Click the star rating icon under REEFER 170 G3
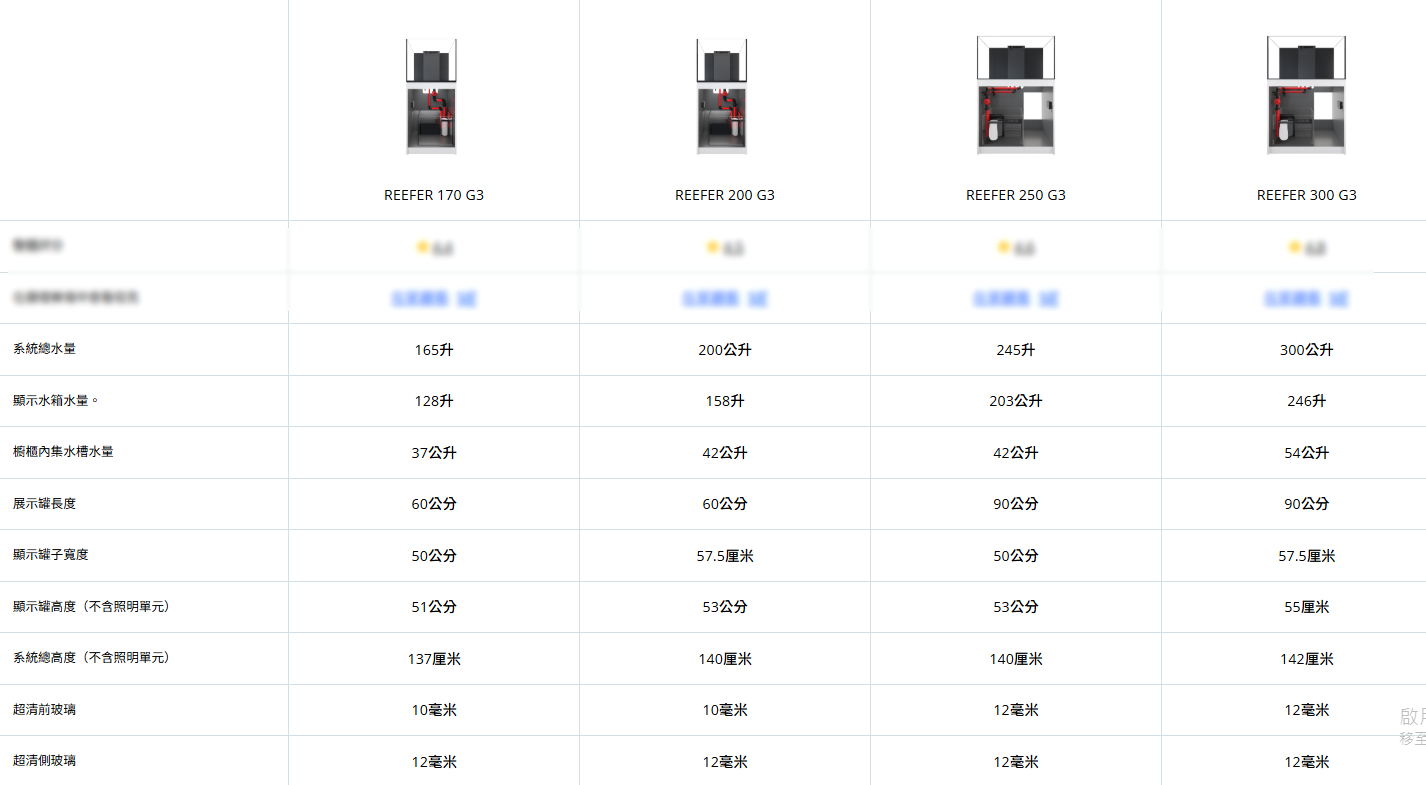This screenshot has height=785, width=1426. 423,247
